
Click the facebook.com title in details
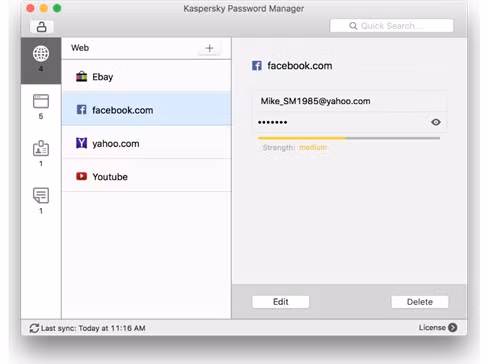click(300, 66)
